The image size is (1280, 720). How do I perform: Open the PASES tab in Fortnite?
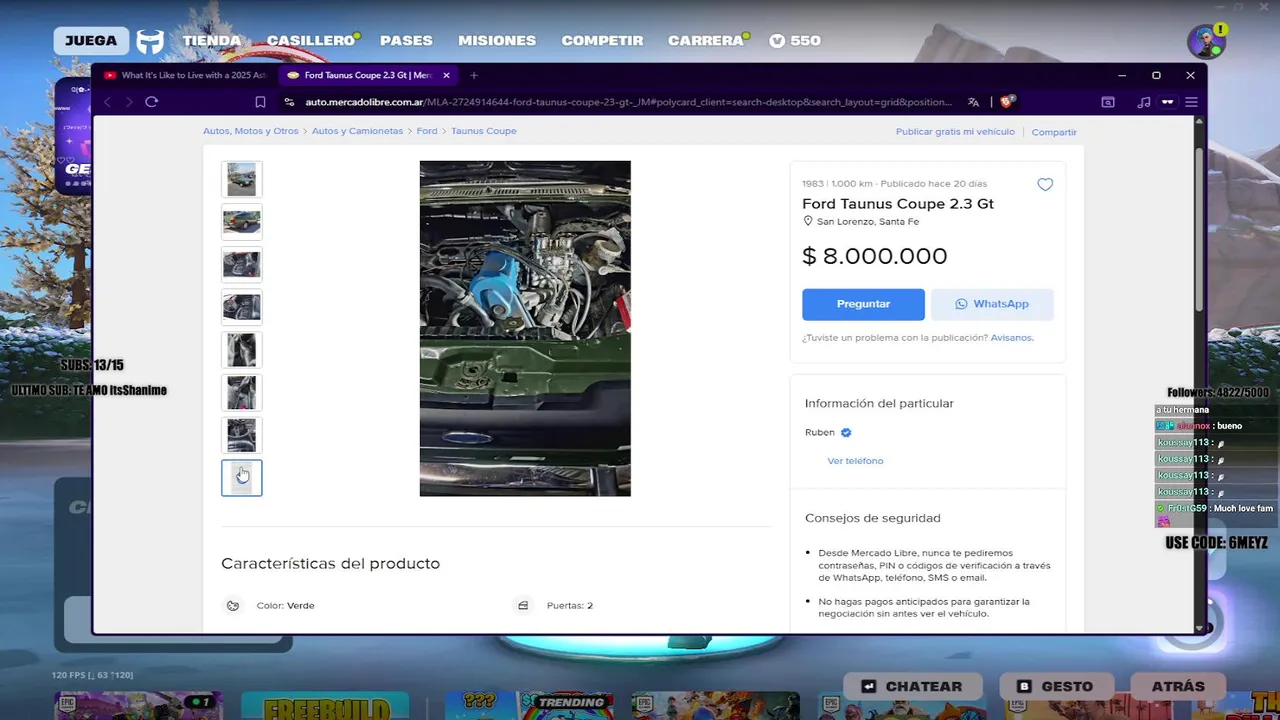[406, 41]
